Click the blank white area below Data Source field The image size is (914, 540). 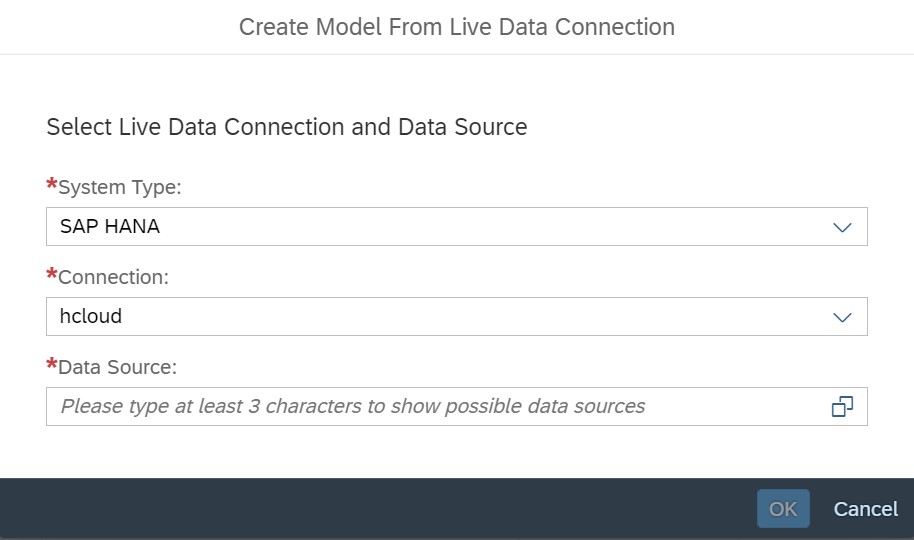[457, 452]
